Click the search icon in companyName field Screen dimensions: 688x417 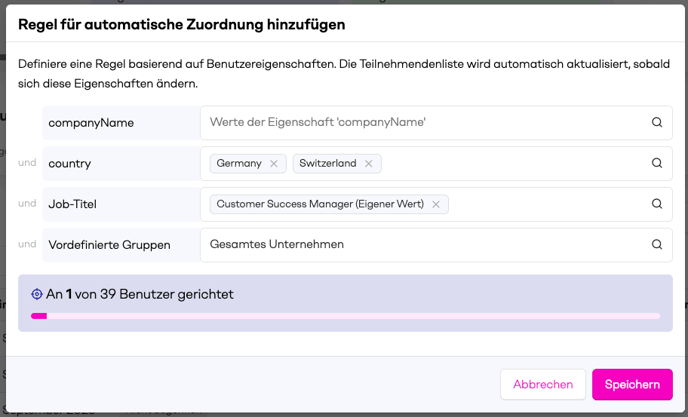pos(657,122)
